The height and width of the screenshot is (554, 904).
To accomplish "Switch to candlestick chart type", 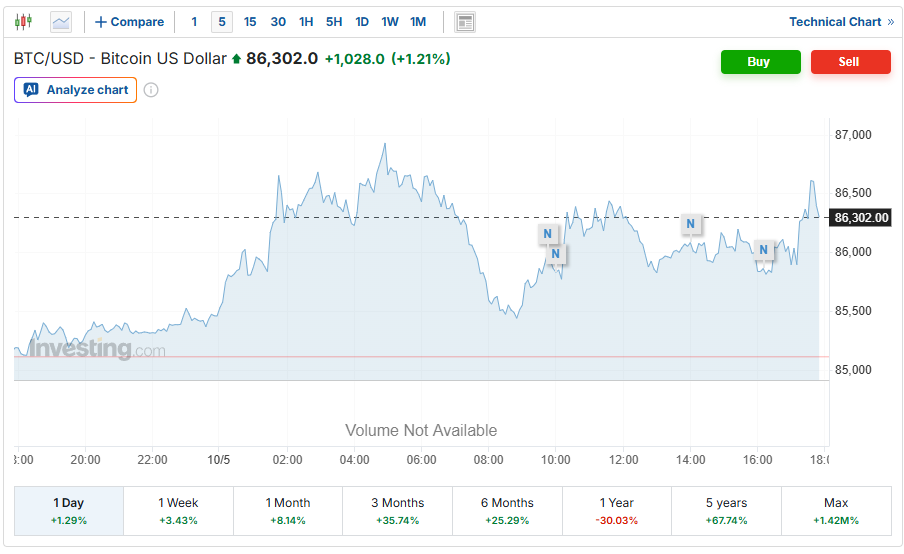I will coord(23,22).
